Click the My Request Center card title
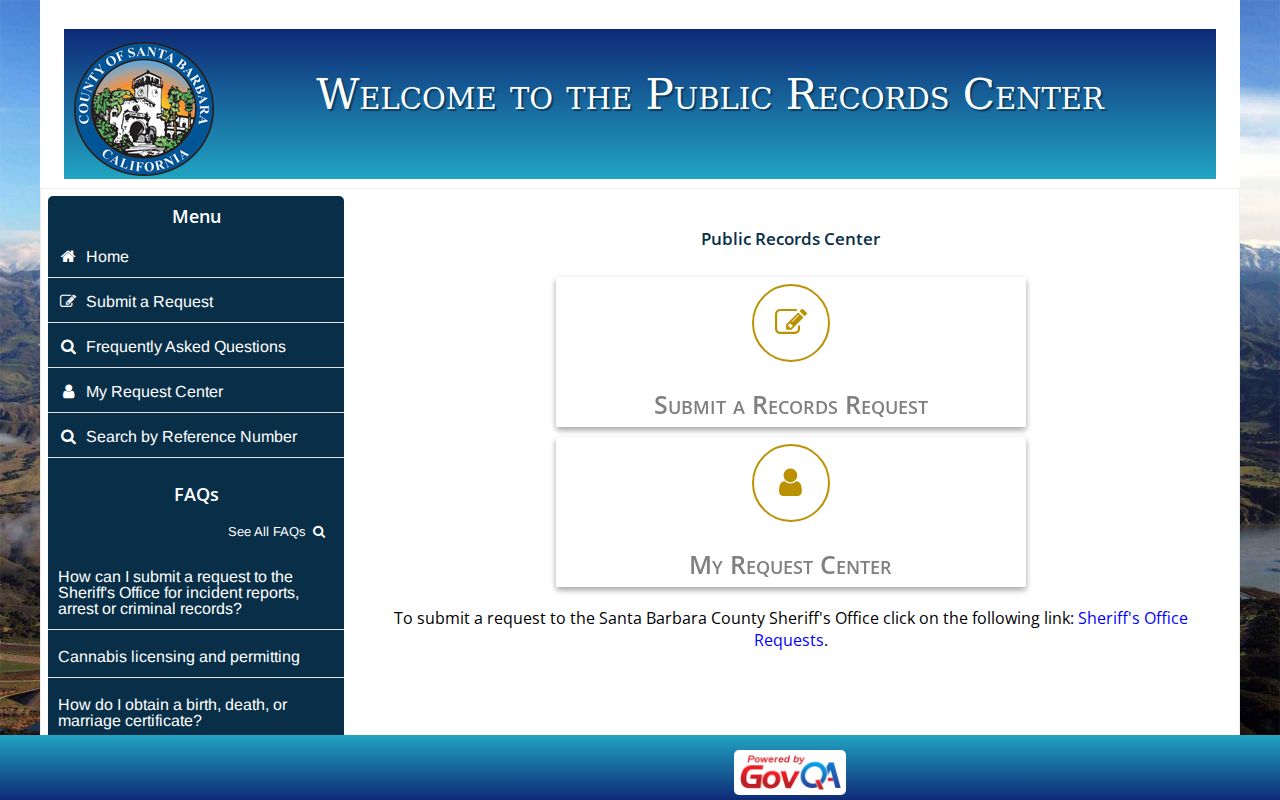The image size is (1280, 800). [x=791, y=566]
